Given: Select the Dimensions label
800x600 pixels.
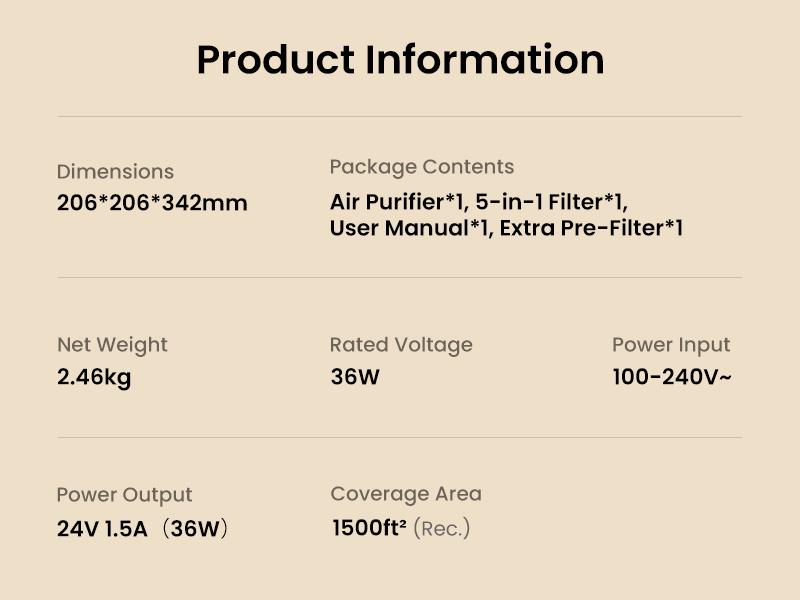Looking at the screenshot, I should click(115, 172).
